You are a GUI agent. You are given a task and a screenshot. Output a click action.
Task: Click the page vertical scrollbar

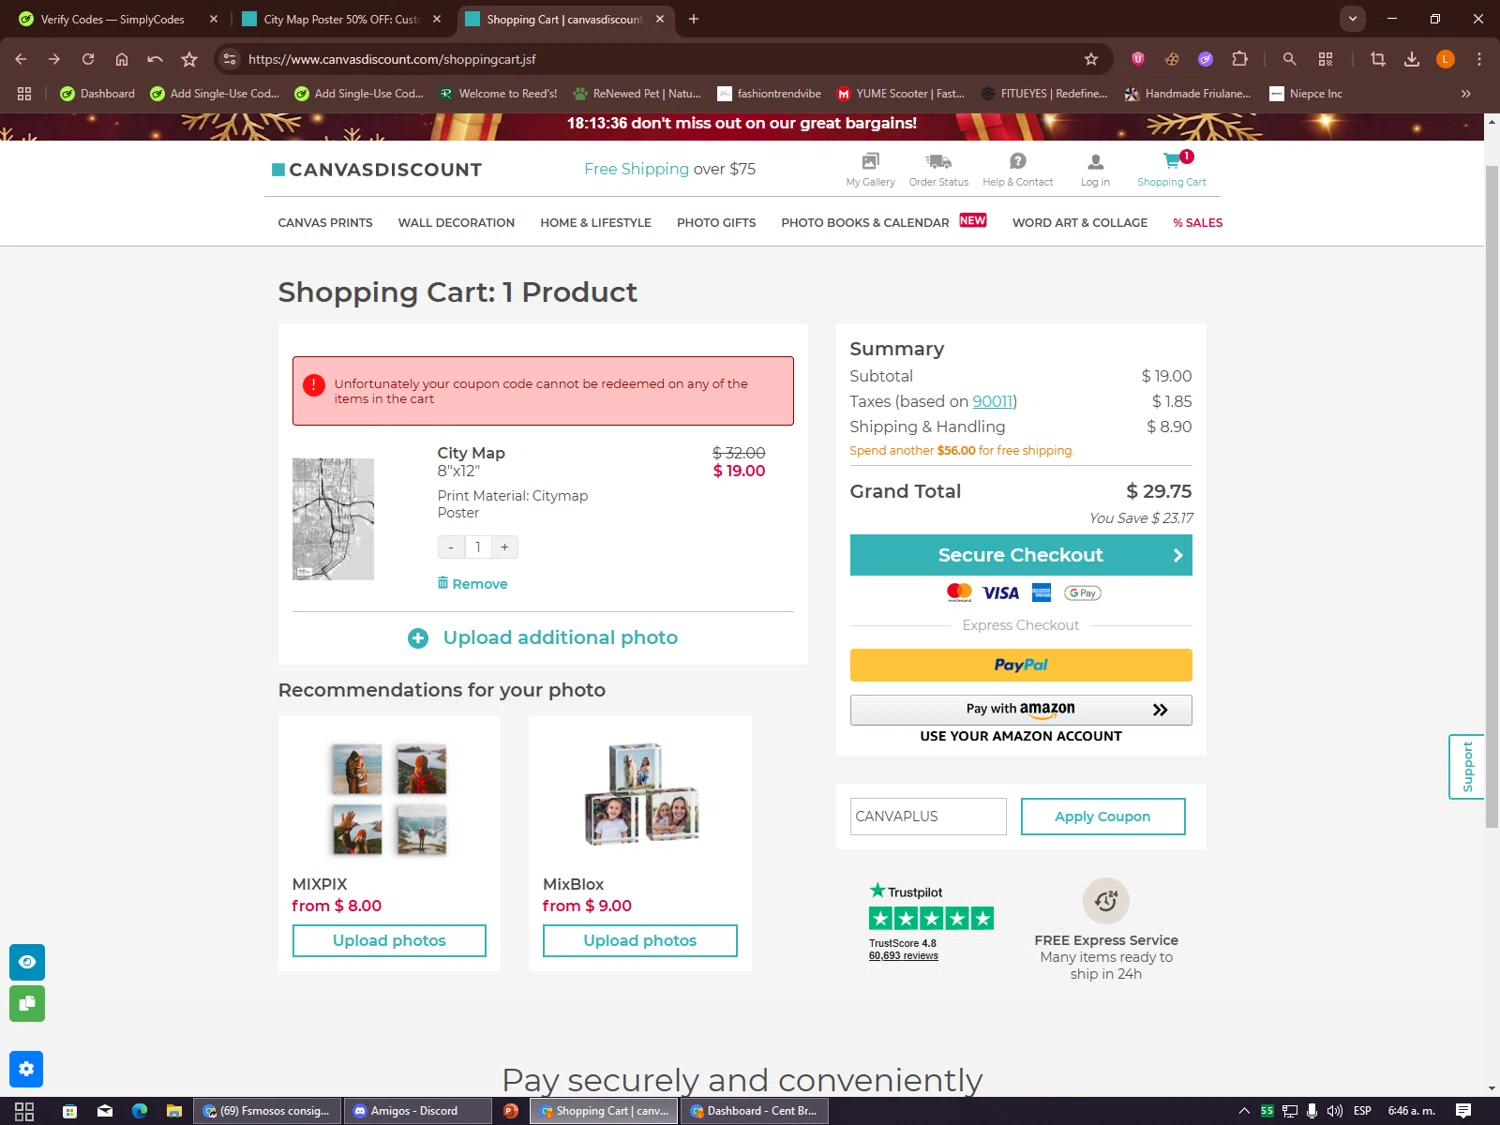coord(1491,495)
